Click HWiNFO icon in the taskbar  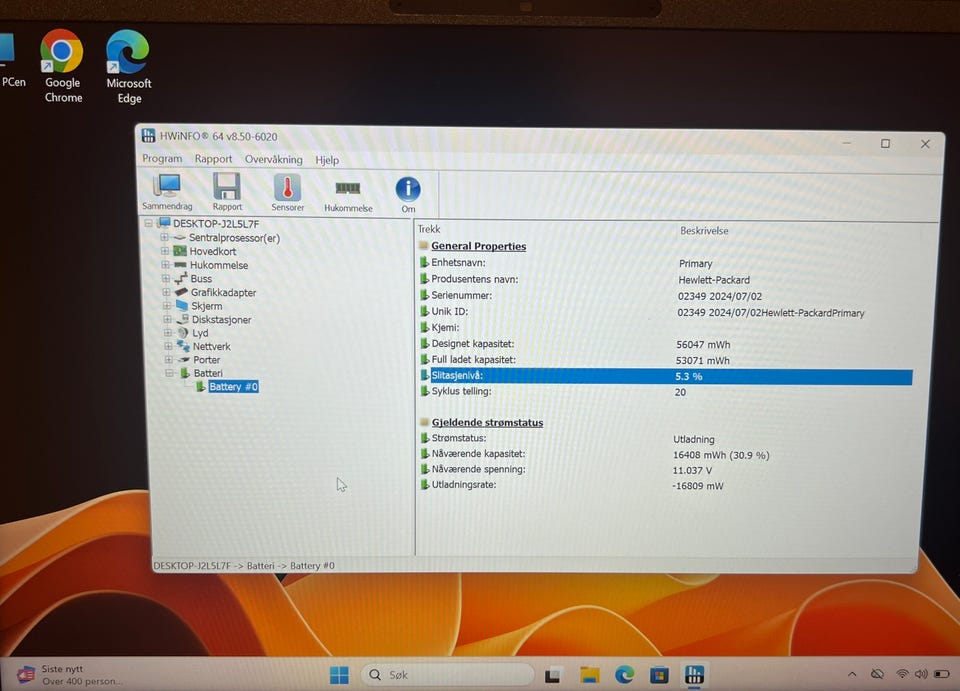[x=694, y=674]
